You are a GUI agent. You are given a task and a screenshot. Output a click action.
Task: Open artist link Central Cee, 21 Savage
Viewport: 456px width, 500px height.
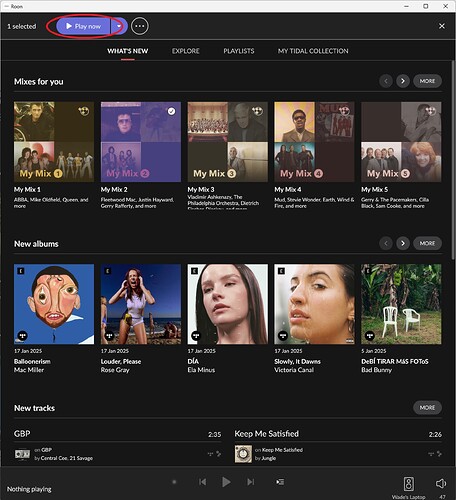click(x=67, y=458)
